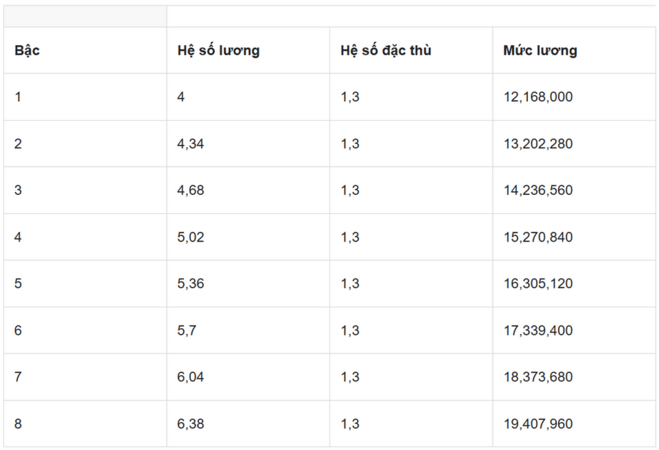This screenshot has height=450, width=659.
Task: Click the 14,236,560 cell
Action: tap(574, 190)
